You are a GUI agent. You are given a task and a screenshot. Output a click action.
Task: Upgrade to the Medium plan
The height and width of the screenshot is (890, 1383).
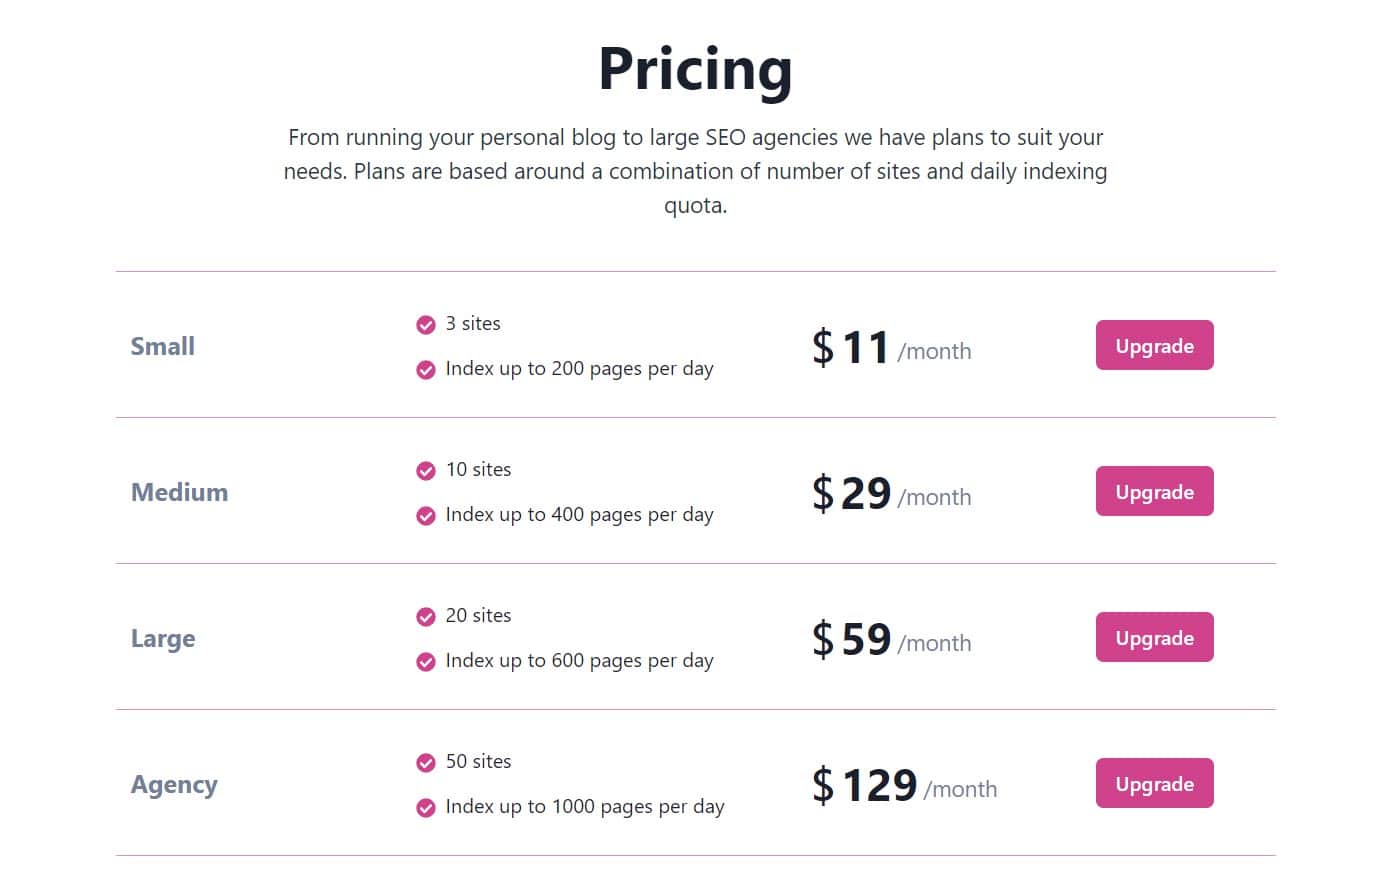pyautogui.click(x=1154, y=491)
